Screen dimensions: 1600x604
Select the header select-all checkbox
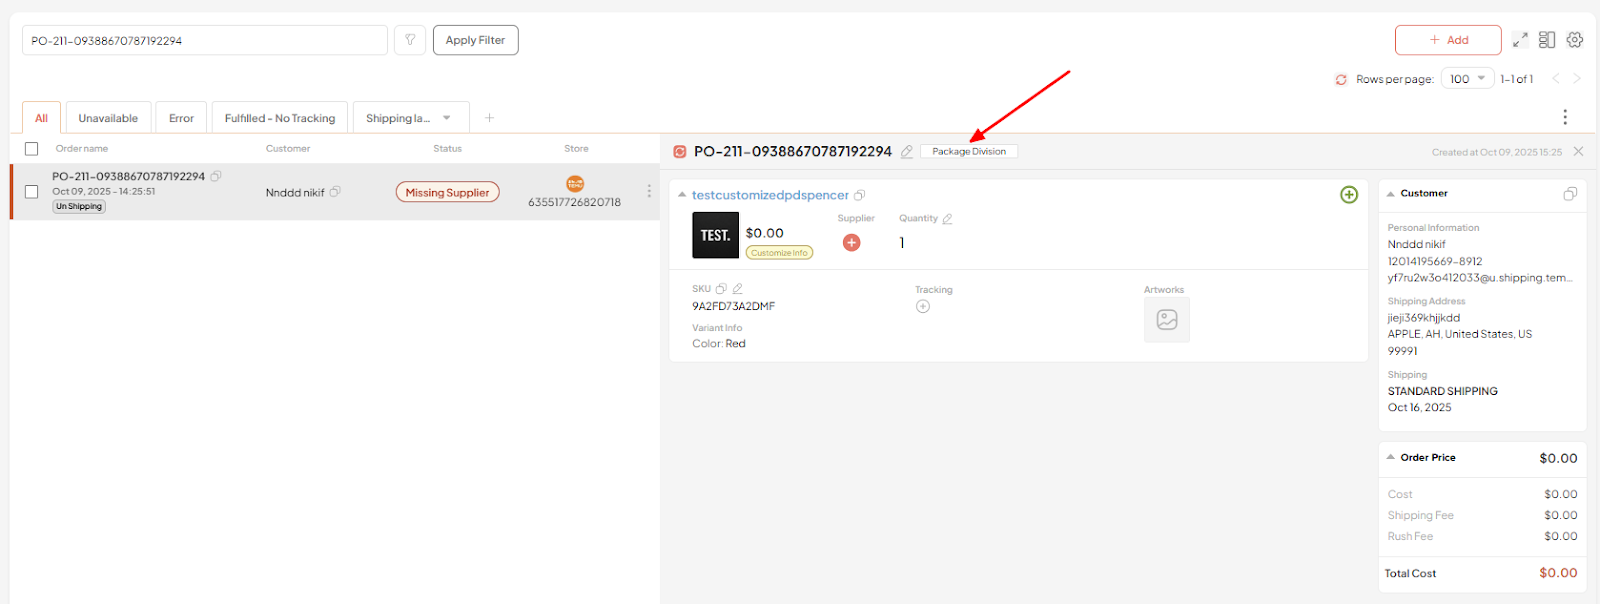[x=32, y=149]
